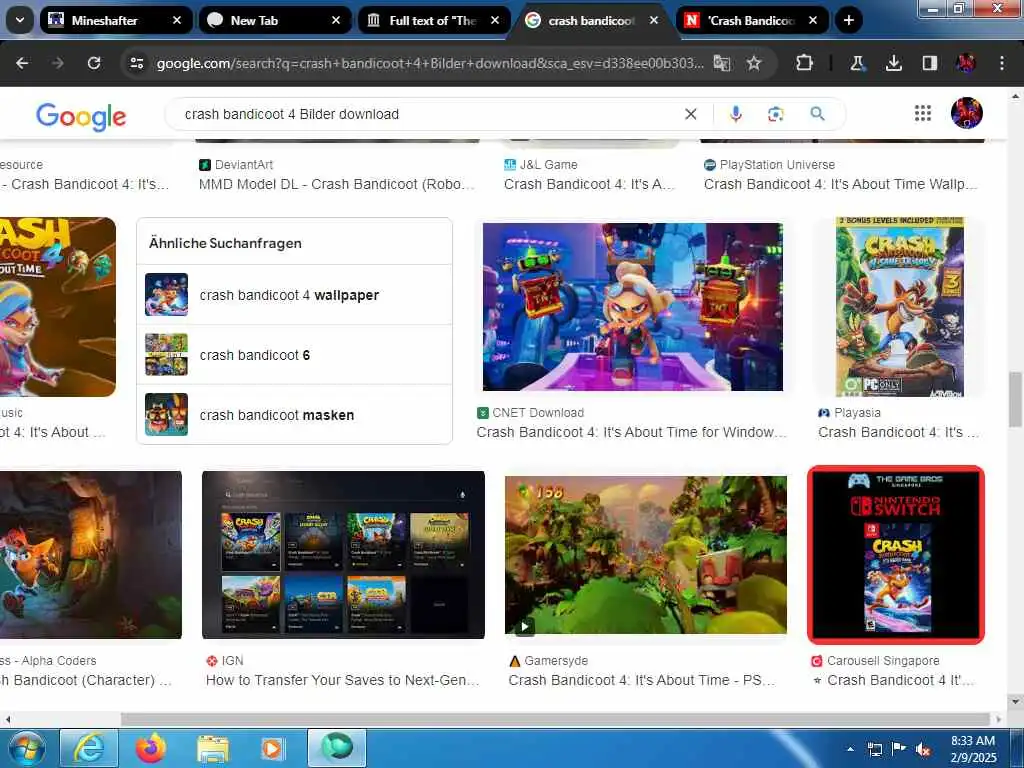
Task: Translate this page icon
Action: [722, 63]
